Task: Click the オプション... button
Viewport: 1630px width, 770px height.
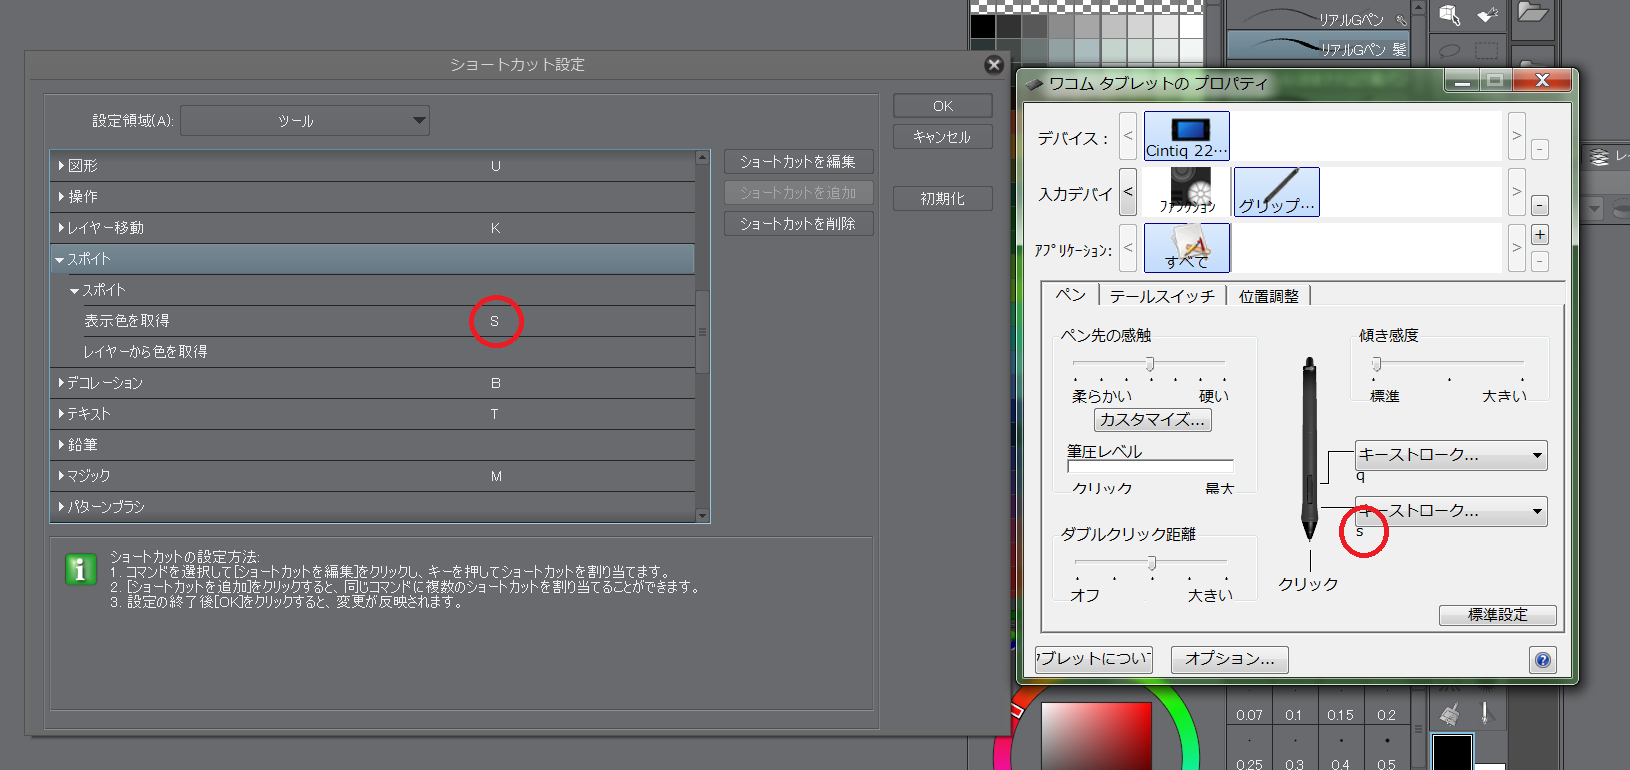Action: [1230, 659]
